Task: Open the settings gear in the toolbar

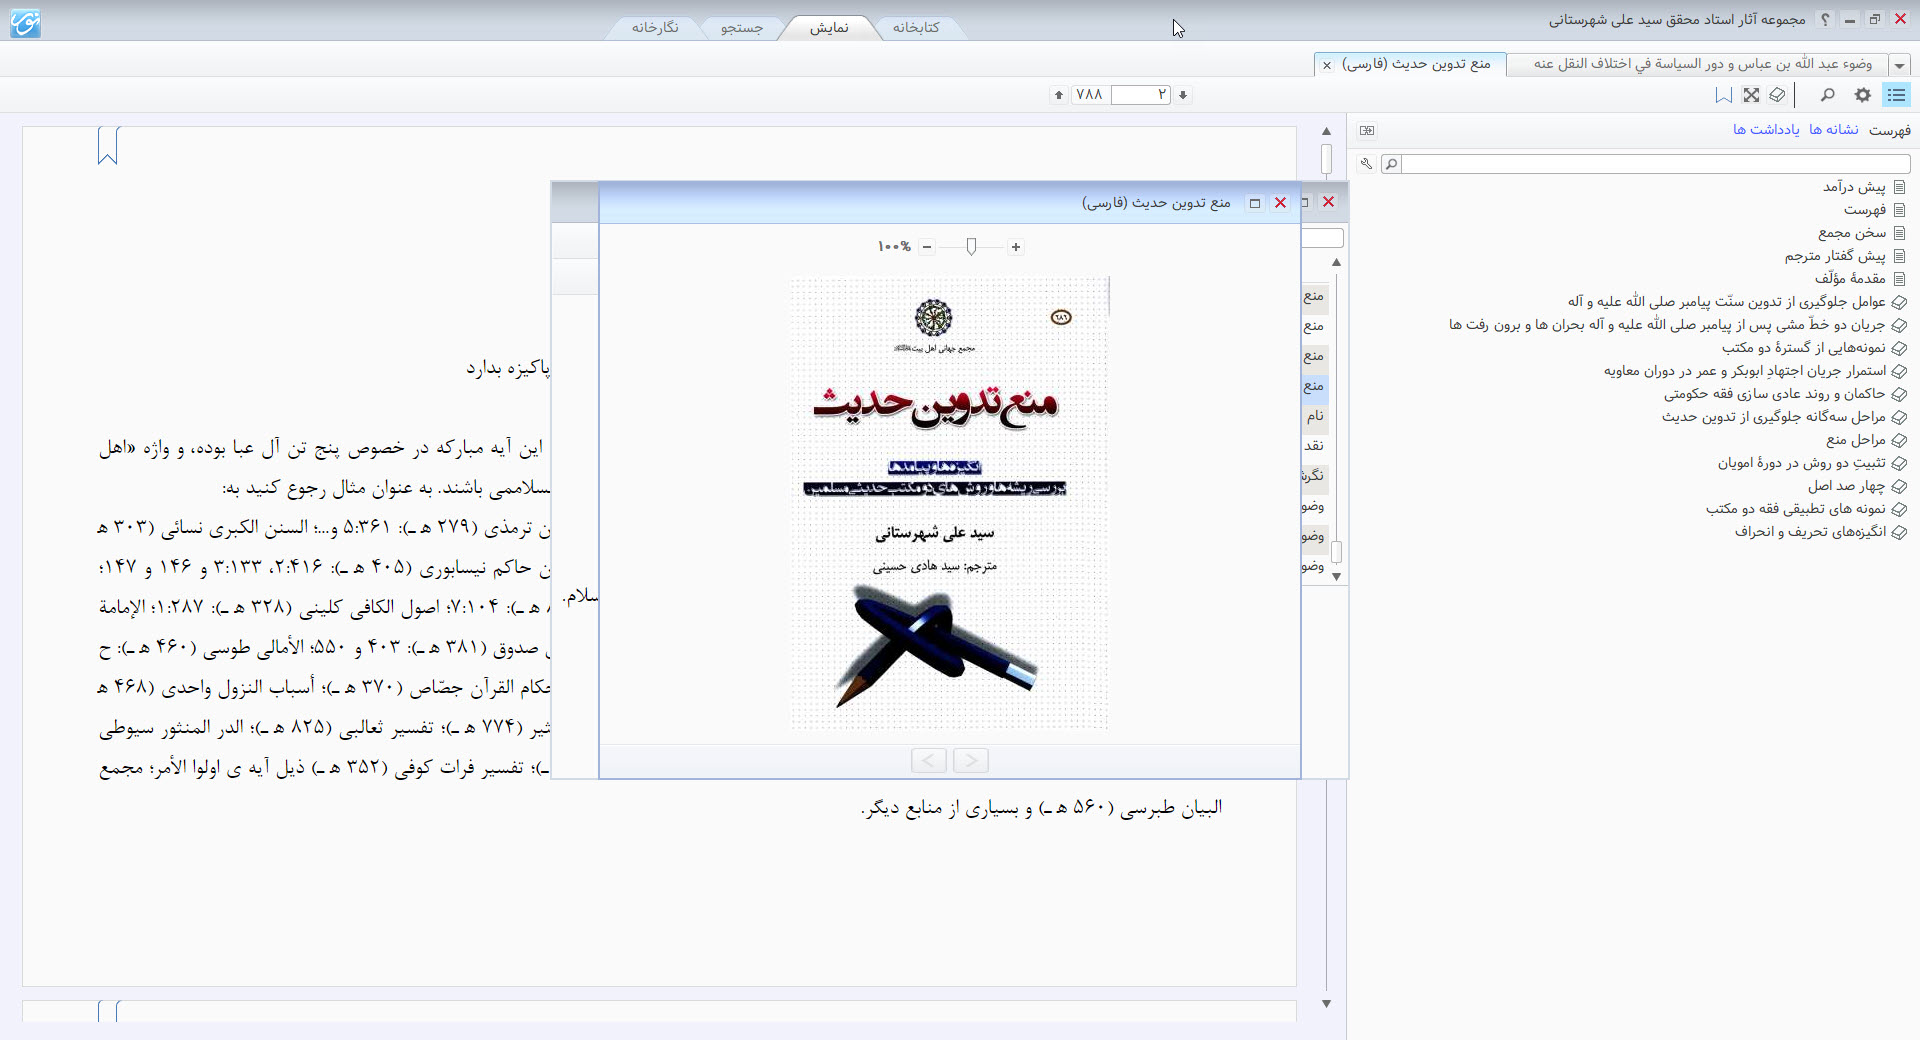Action: click(1862, 95)
